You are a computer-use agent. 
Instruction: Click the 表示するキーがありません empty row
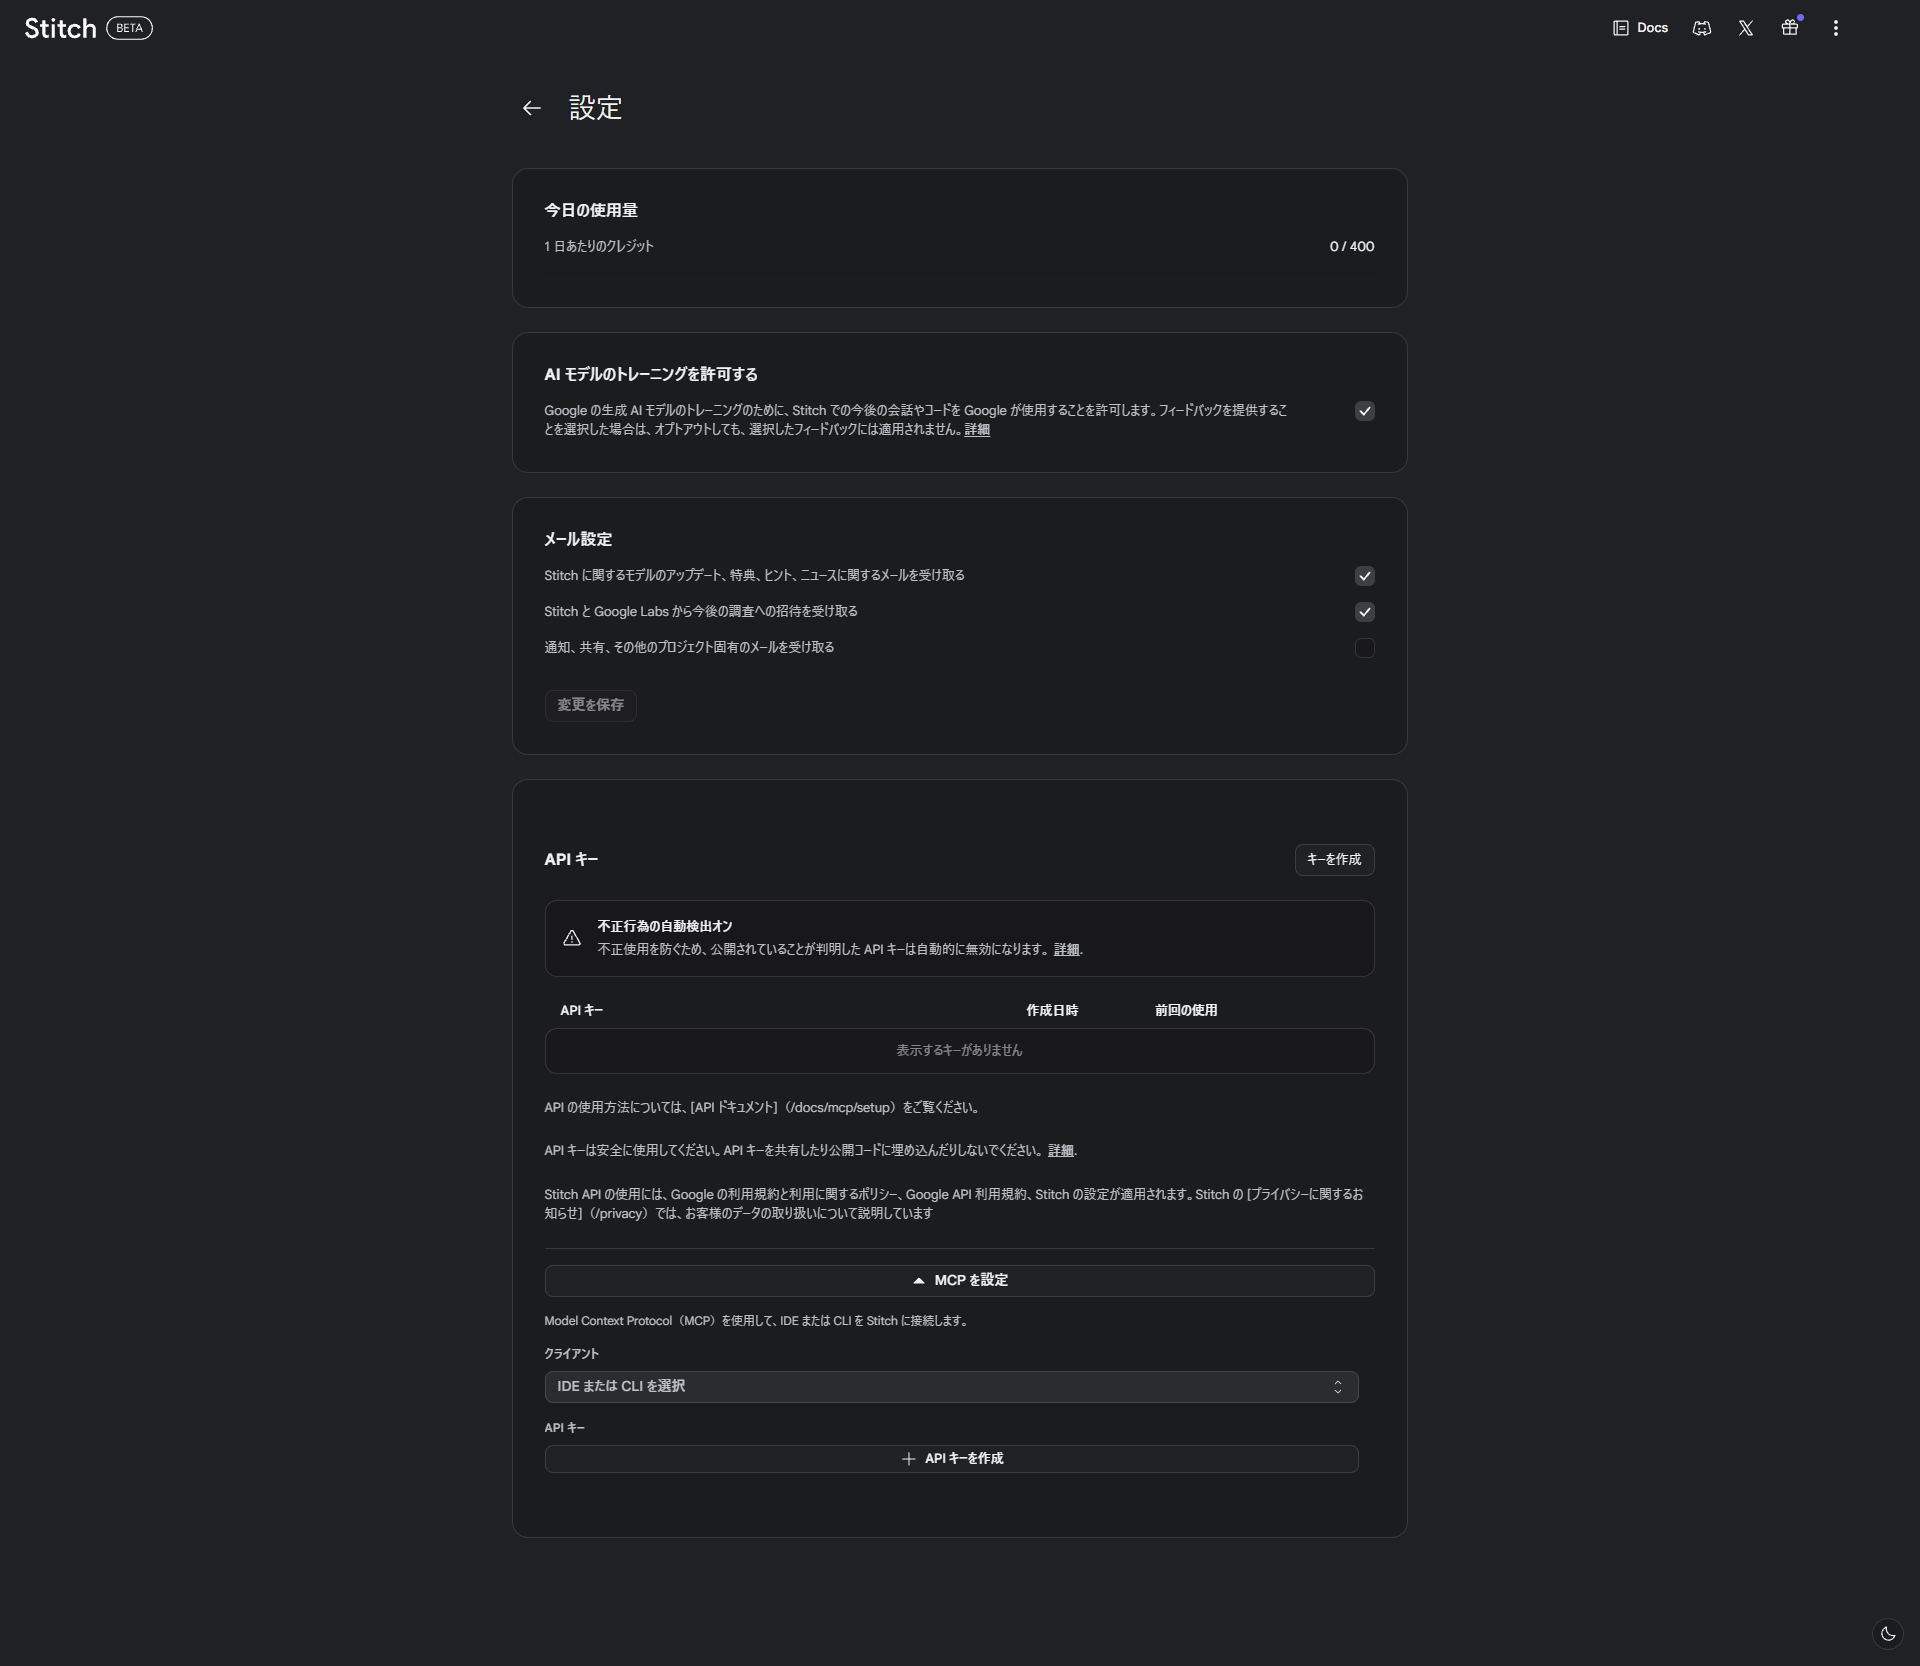[959, 1051]
